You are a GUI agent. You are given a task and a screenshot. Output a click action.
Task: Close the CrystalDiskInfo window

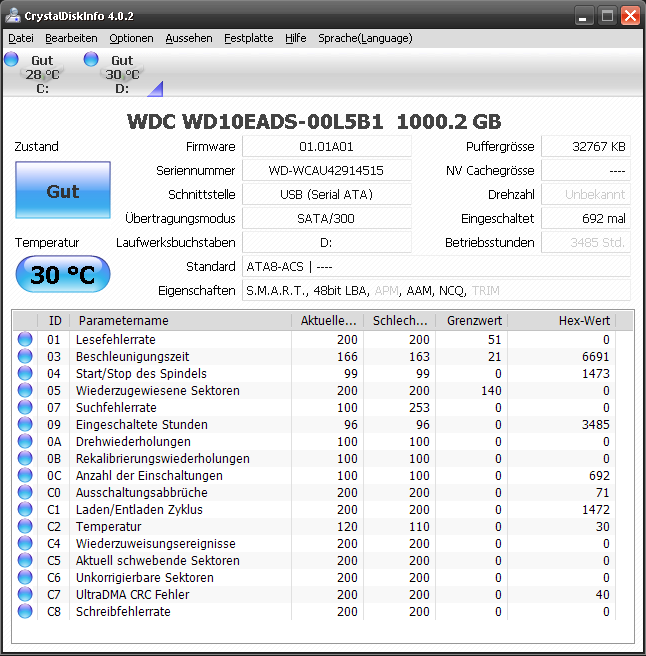(630, 16)
